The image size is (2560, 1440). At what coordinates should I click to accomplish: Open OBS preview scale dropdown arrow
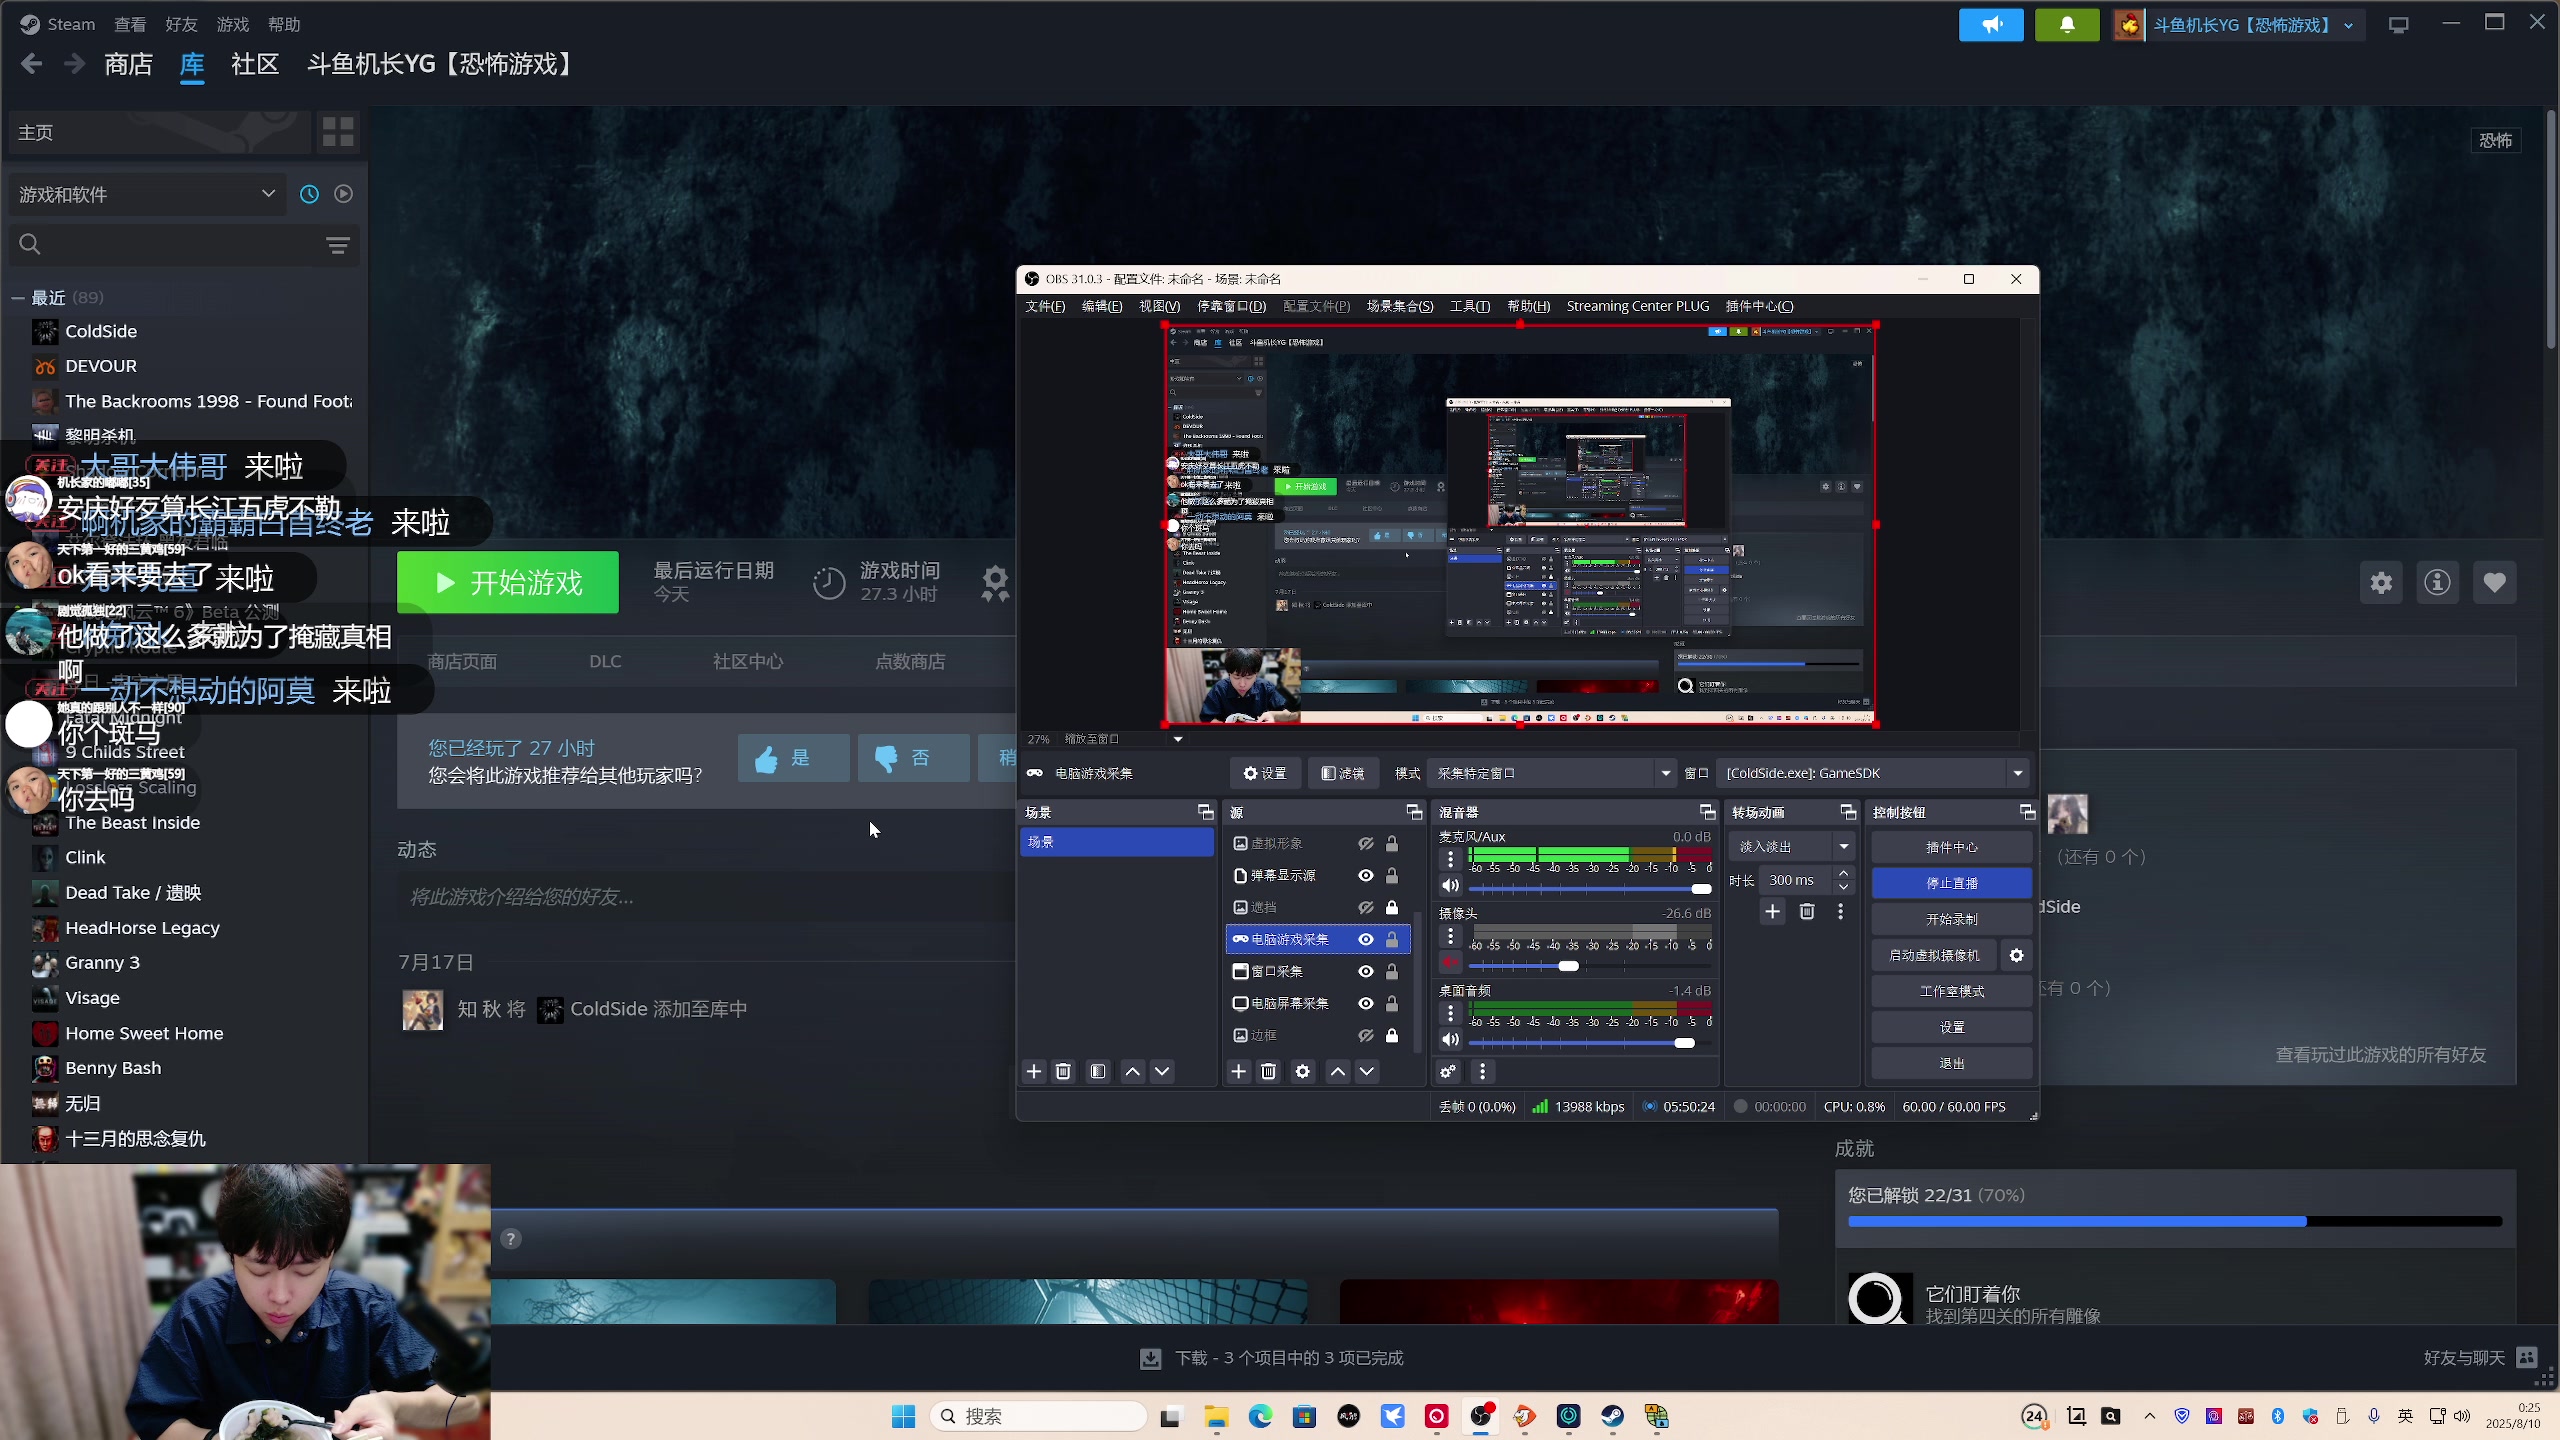pos(1178,739)
